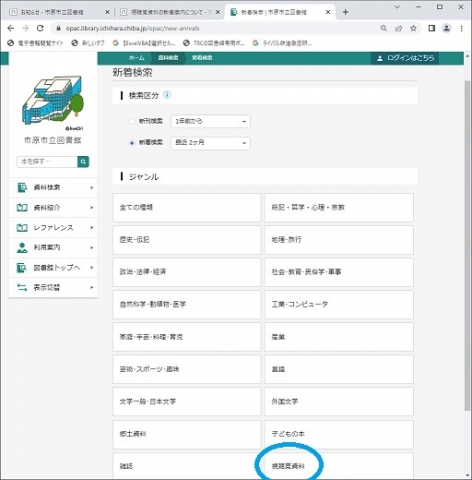Viewport: 472px width, 480px height.
Task: Open the Chrome profile avatar
Action: tap(447, 28)
